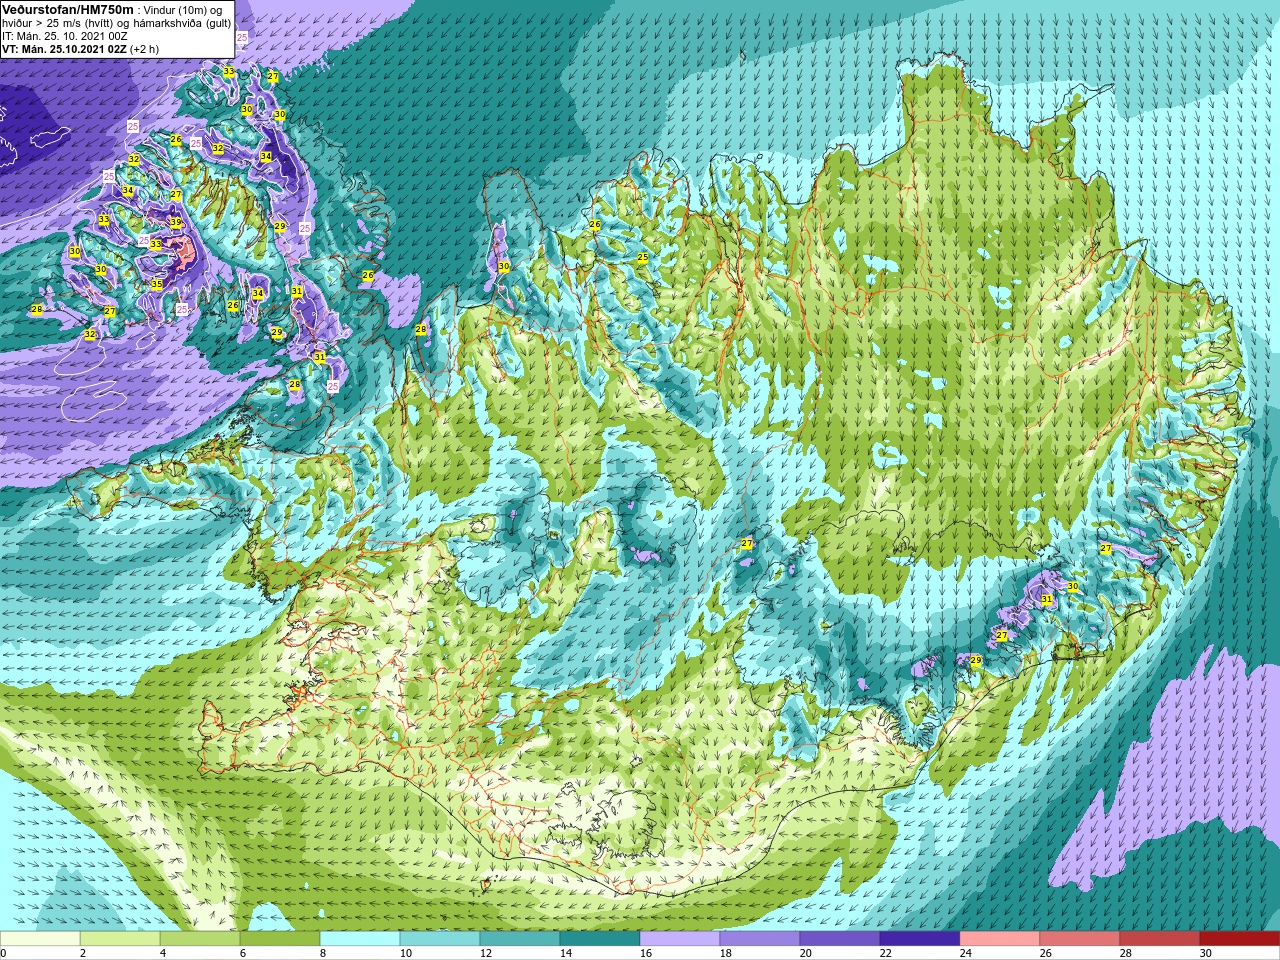Click the 10–12 m/s legend color block
The image size is (1280, 960).
coord(440,939)
